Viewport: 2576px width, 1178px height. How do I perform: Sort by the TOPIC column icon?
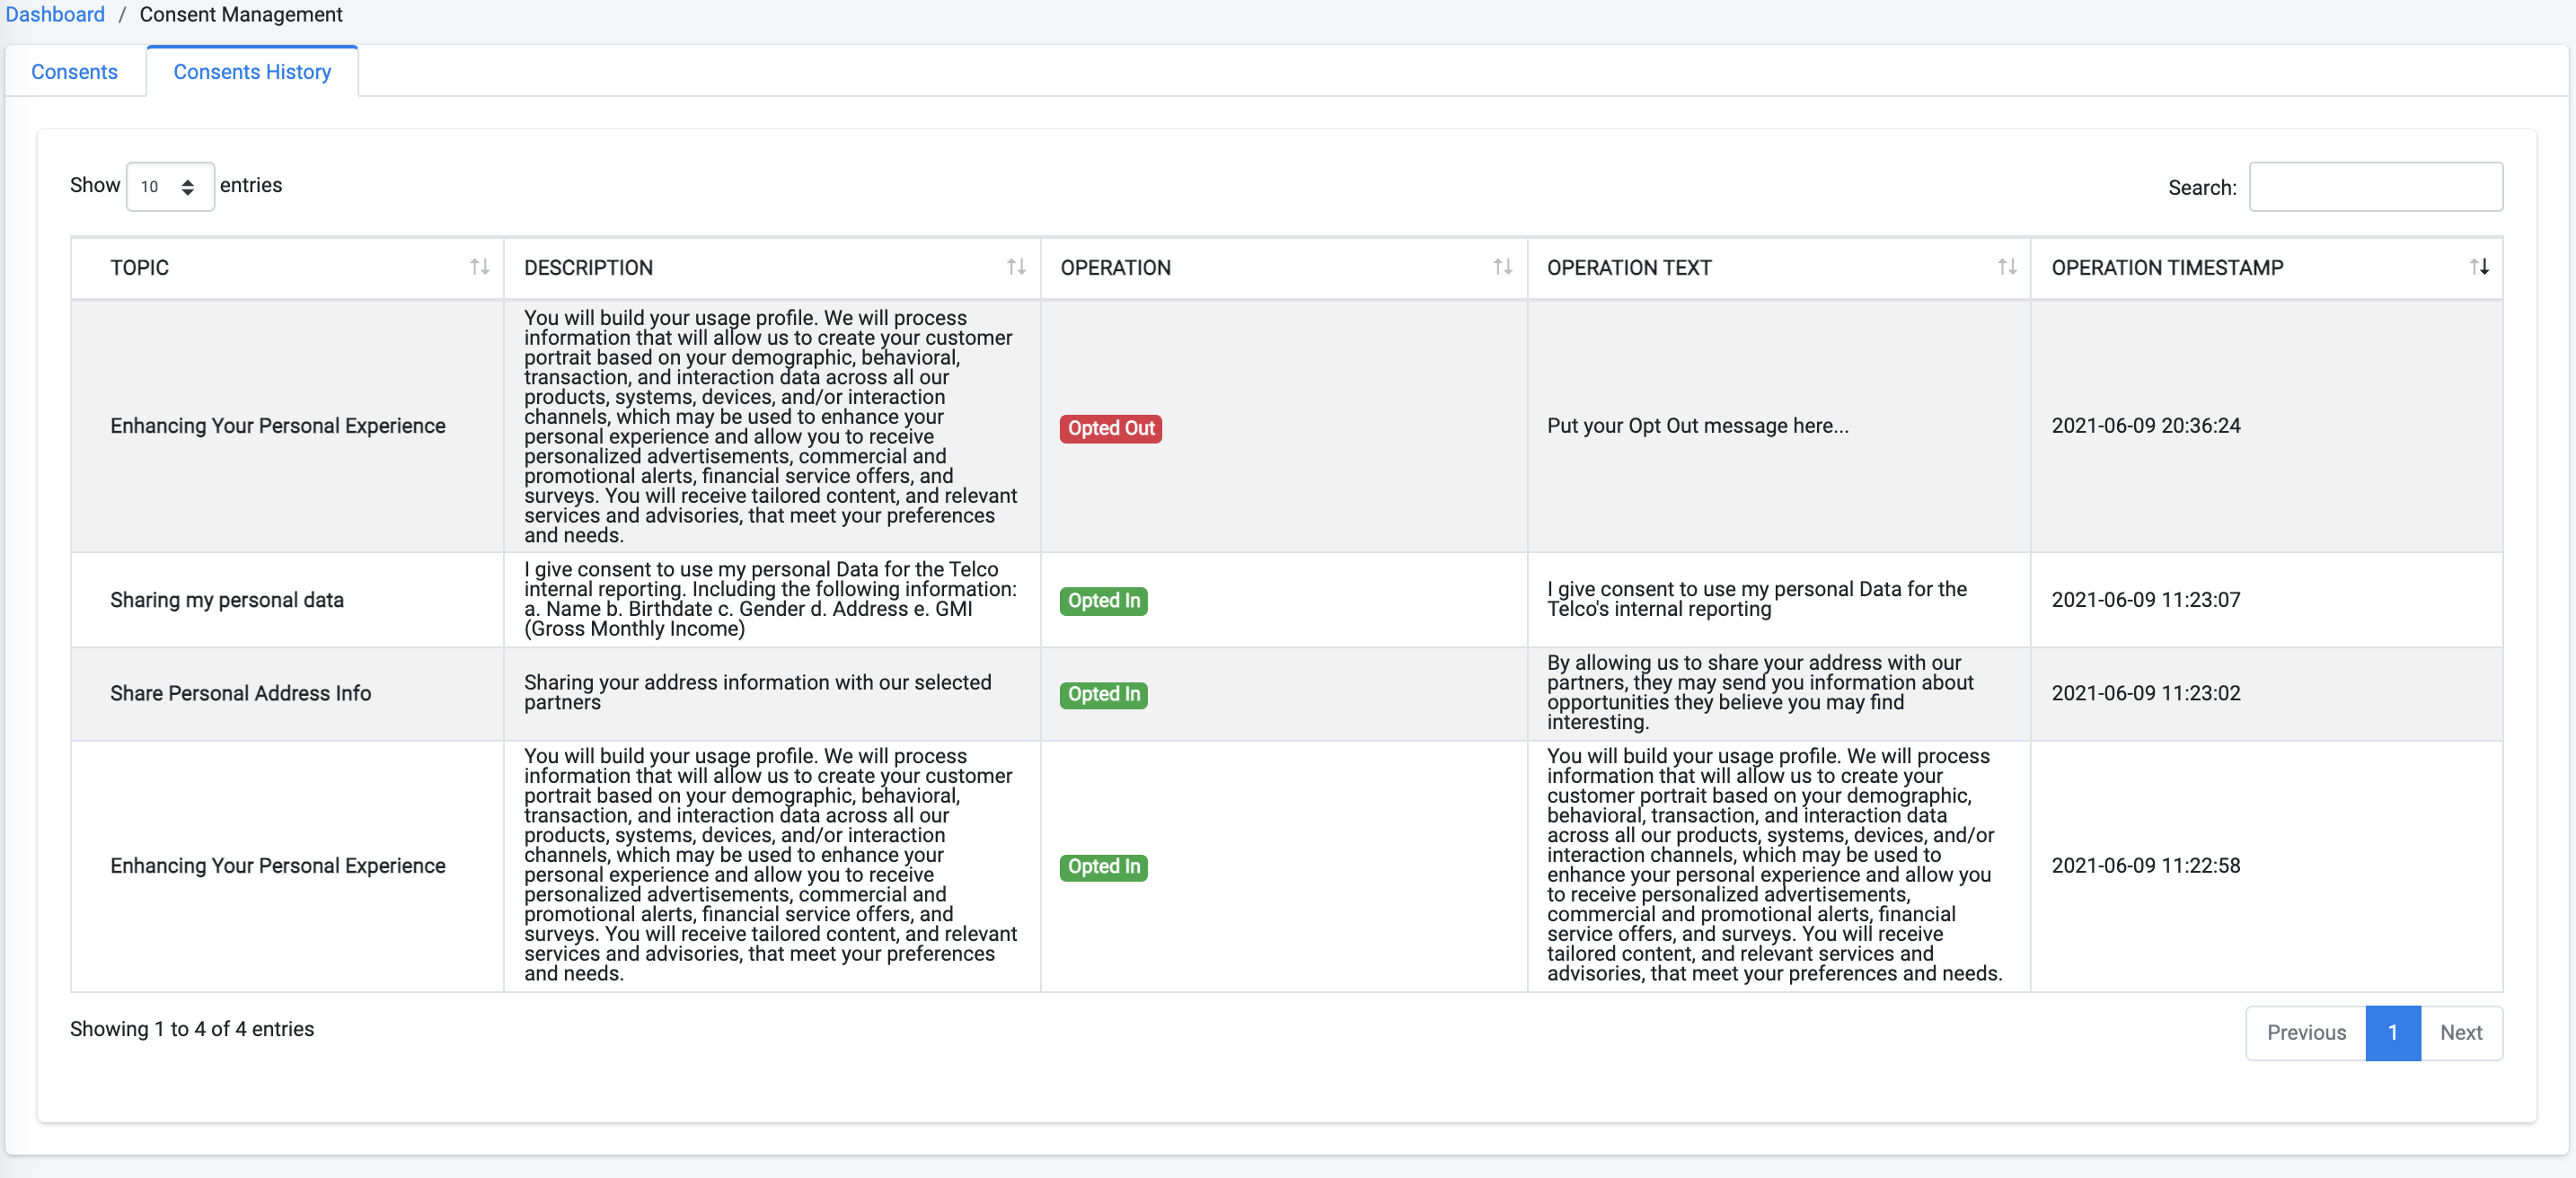(x=479, y=267)
